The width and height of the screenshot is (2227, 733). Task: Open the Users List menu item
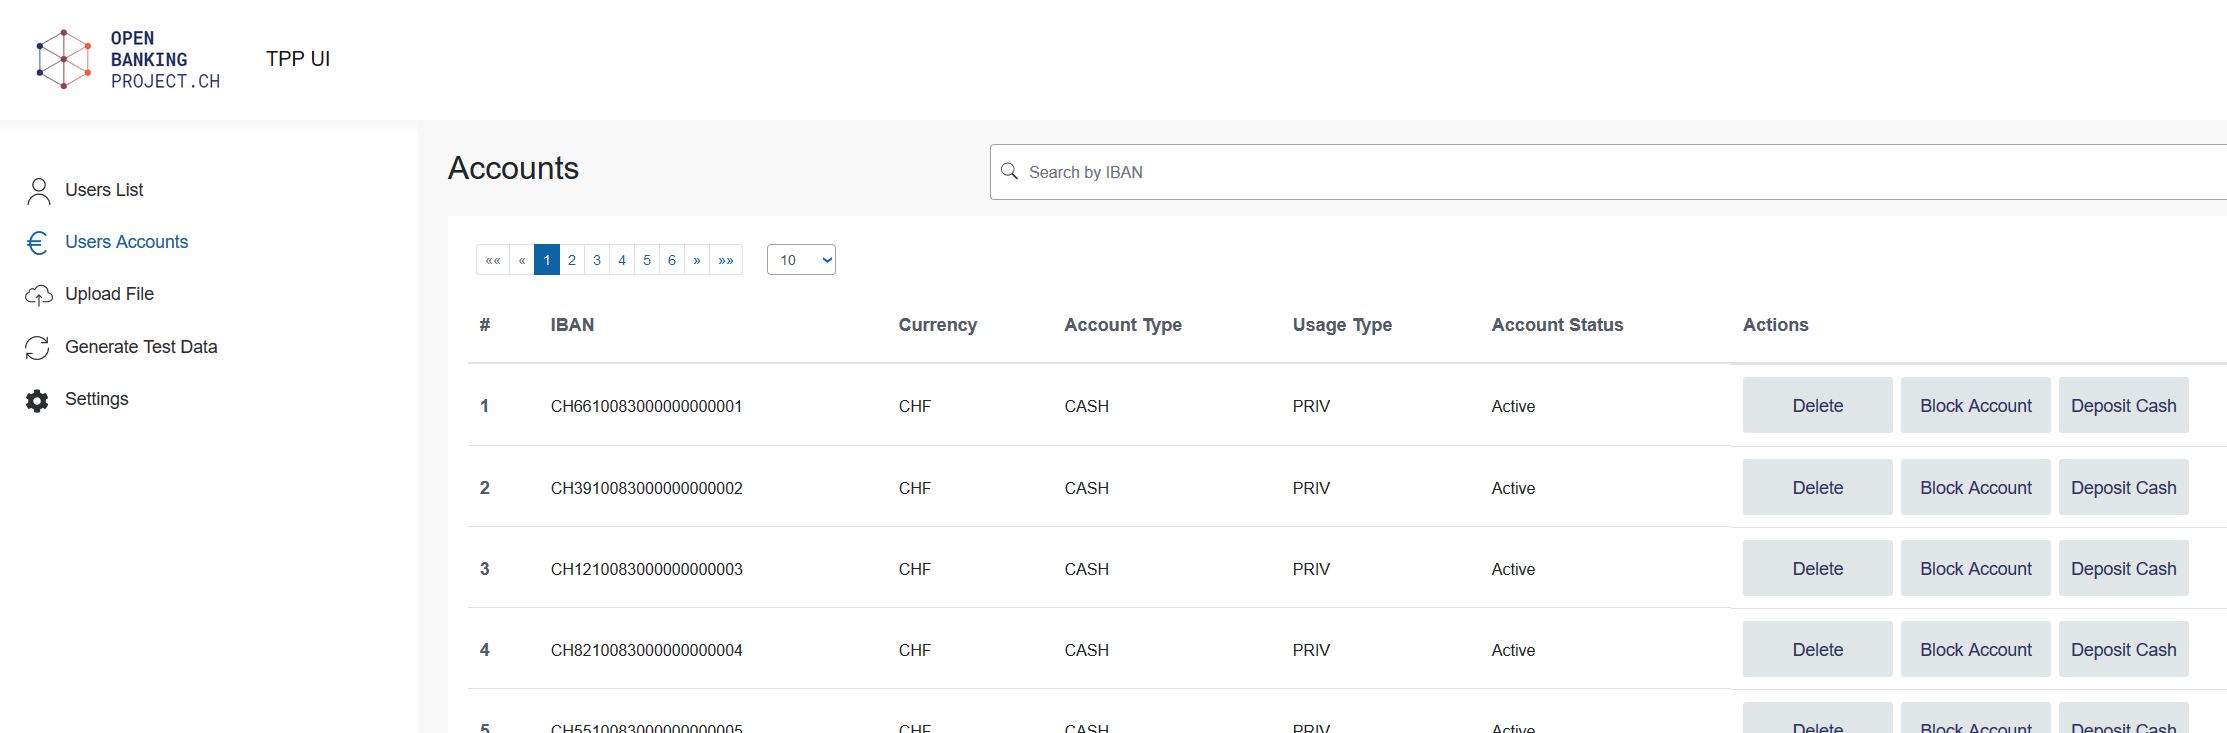104,190
